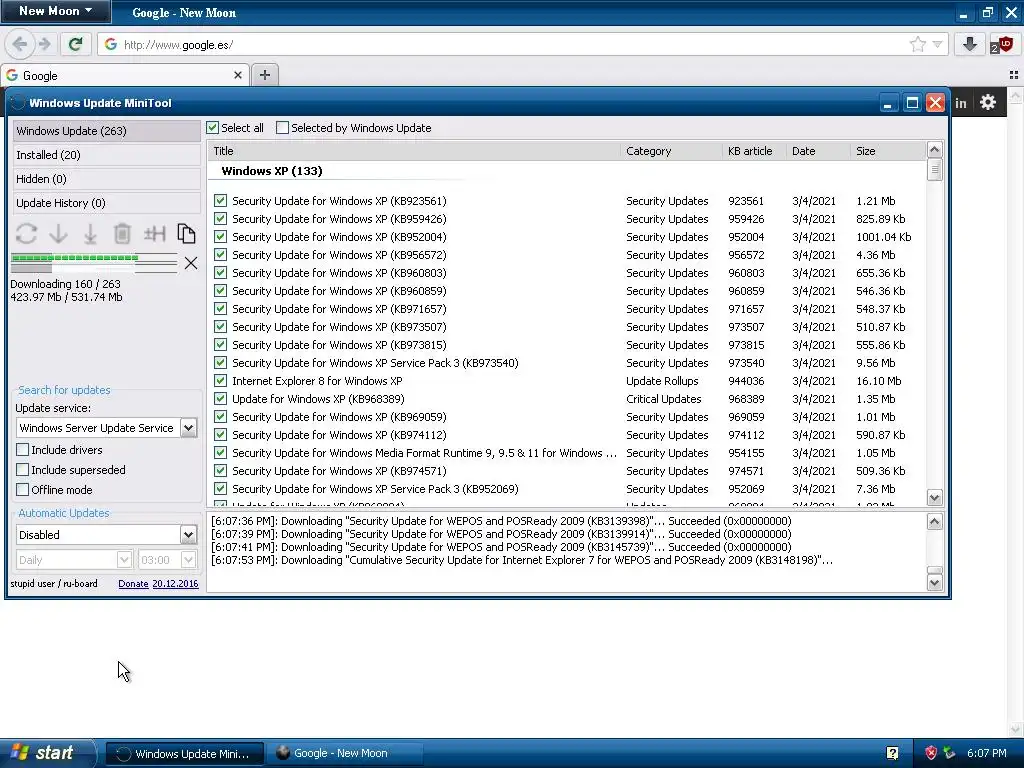This screenshot has height=768, width=1024.
Task: Click the network tray icon
Action: (x=949, y=753)
